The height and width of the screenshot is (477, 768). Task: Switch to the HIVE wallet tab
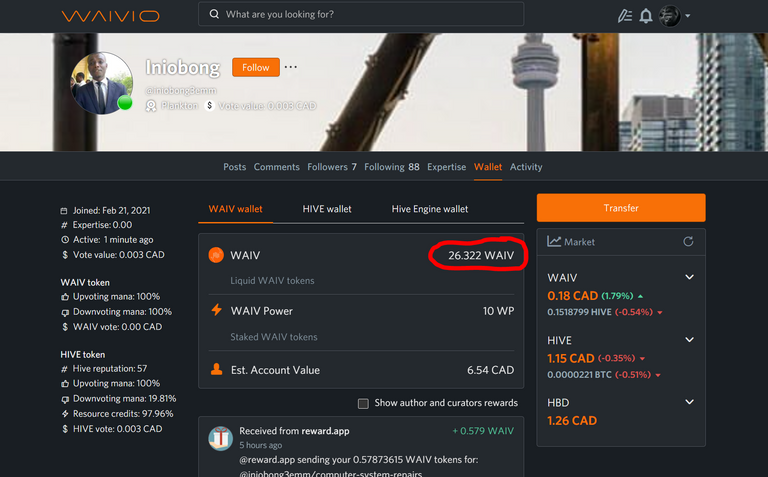(327, 209)
